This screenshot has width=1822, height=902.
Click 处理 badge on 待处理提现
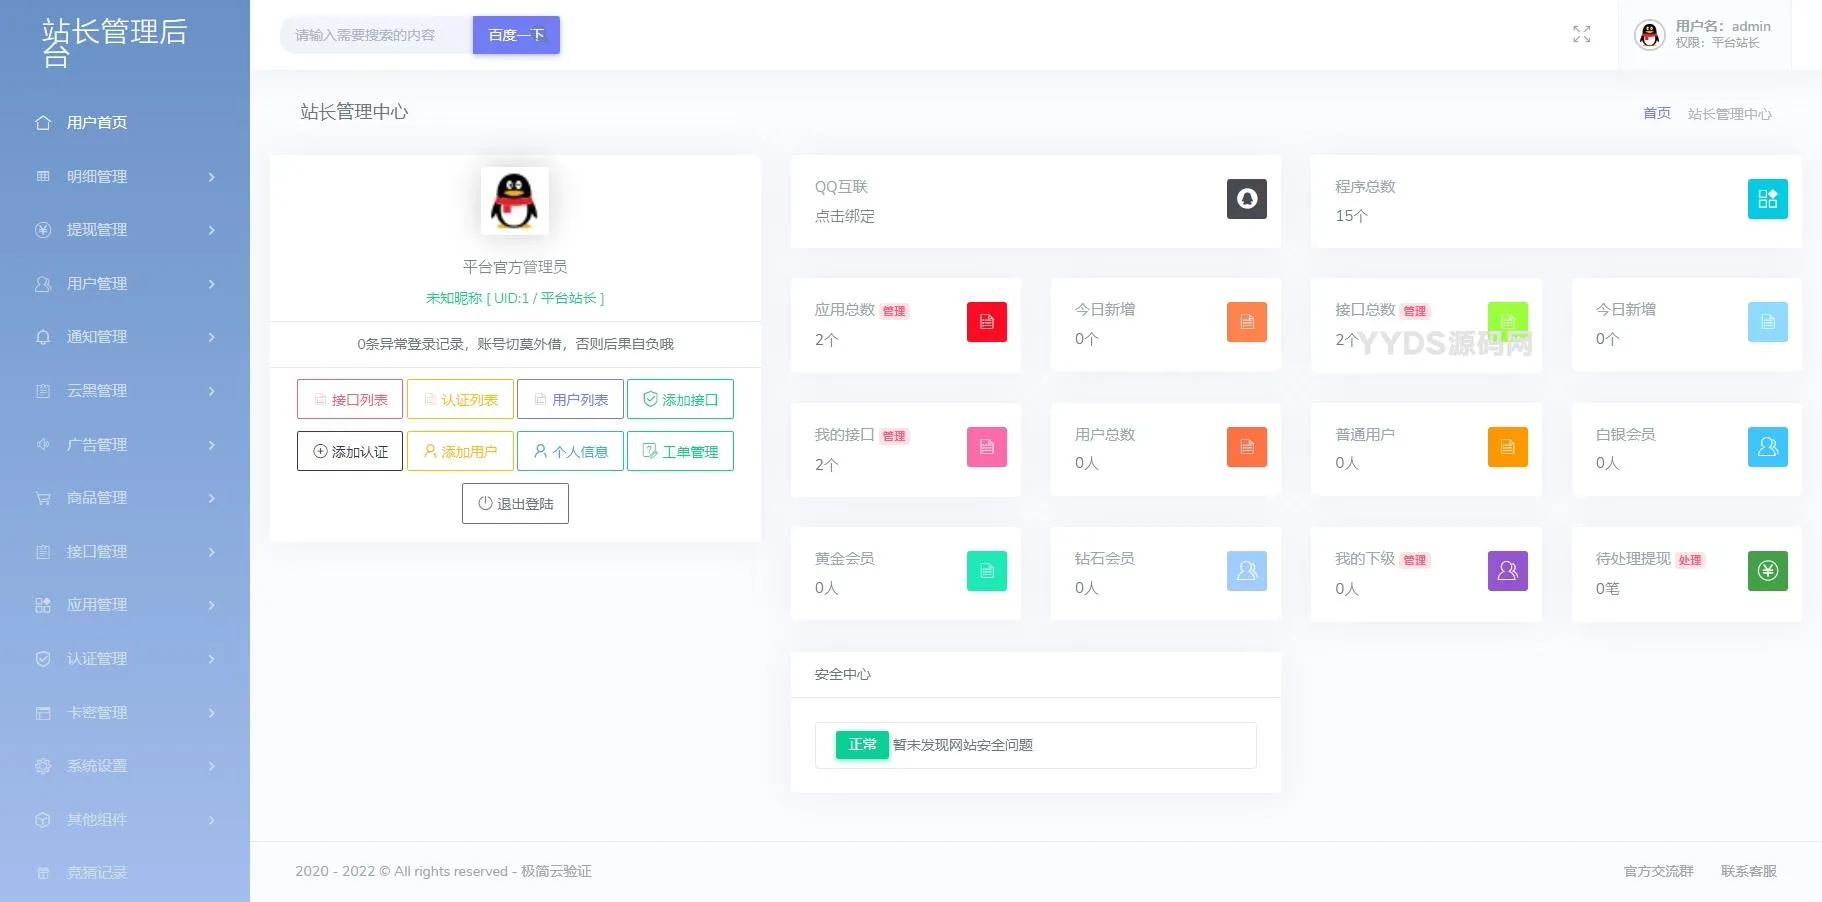click(x=1690, y=560)
